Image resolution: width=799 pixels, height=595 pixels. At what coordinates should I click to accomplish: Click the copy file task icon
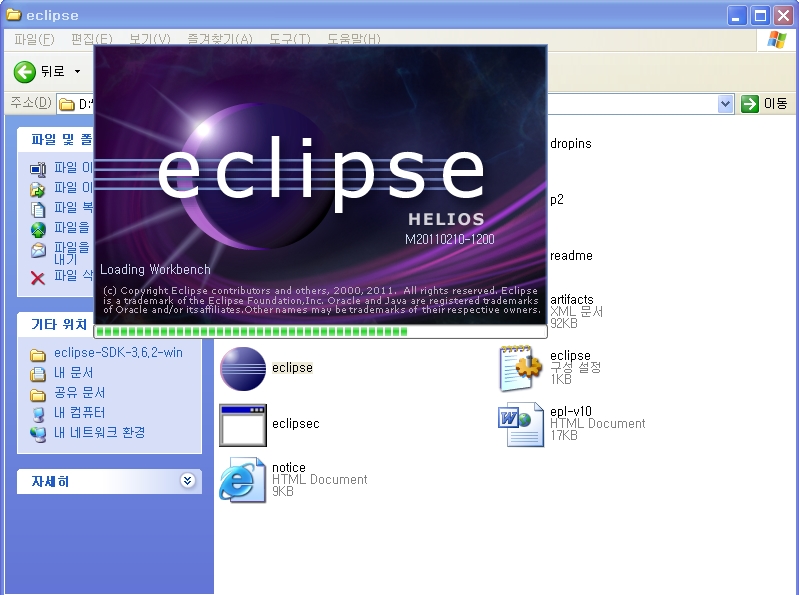point(38,209)
